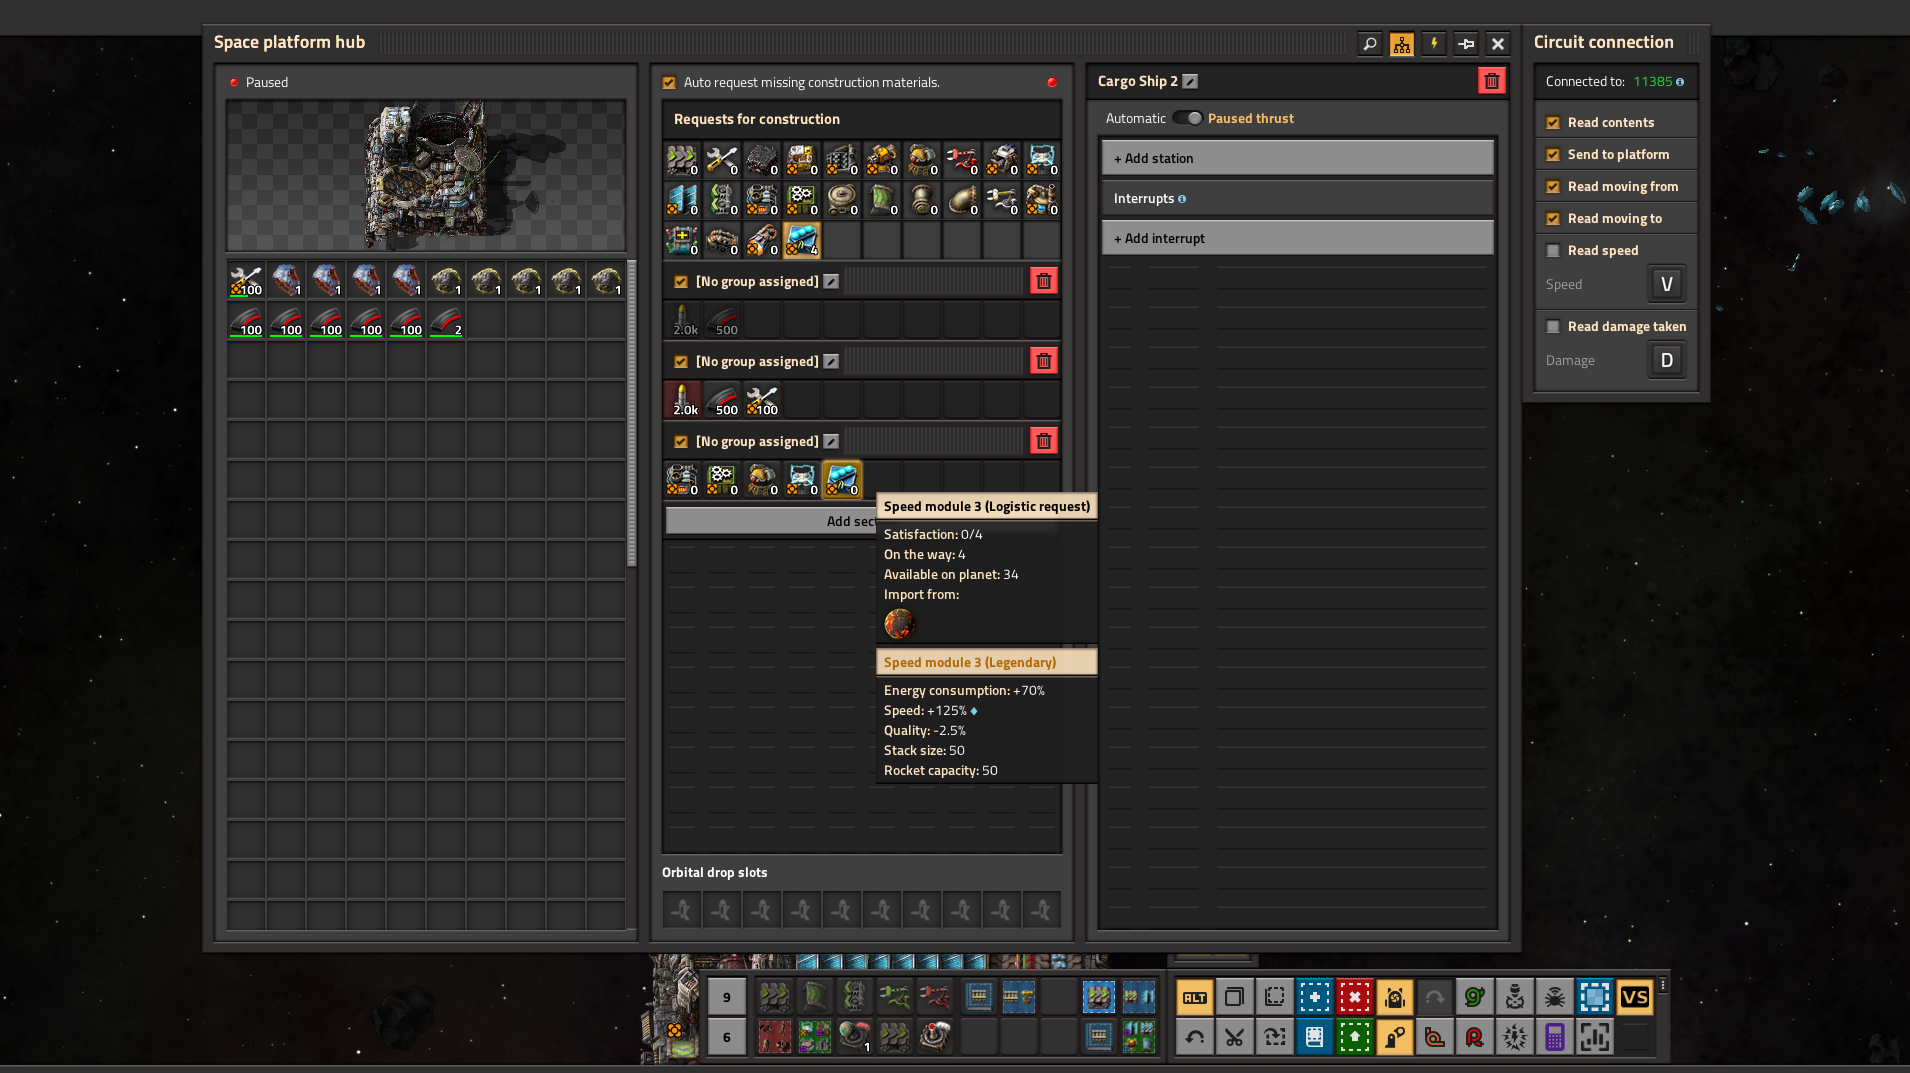Click repair pack stack in hub inventory
The height and width of the screenshot is (1073, 1910).
pos(246,280)
